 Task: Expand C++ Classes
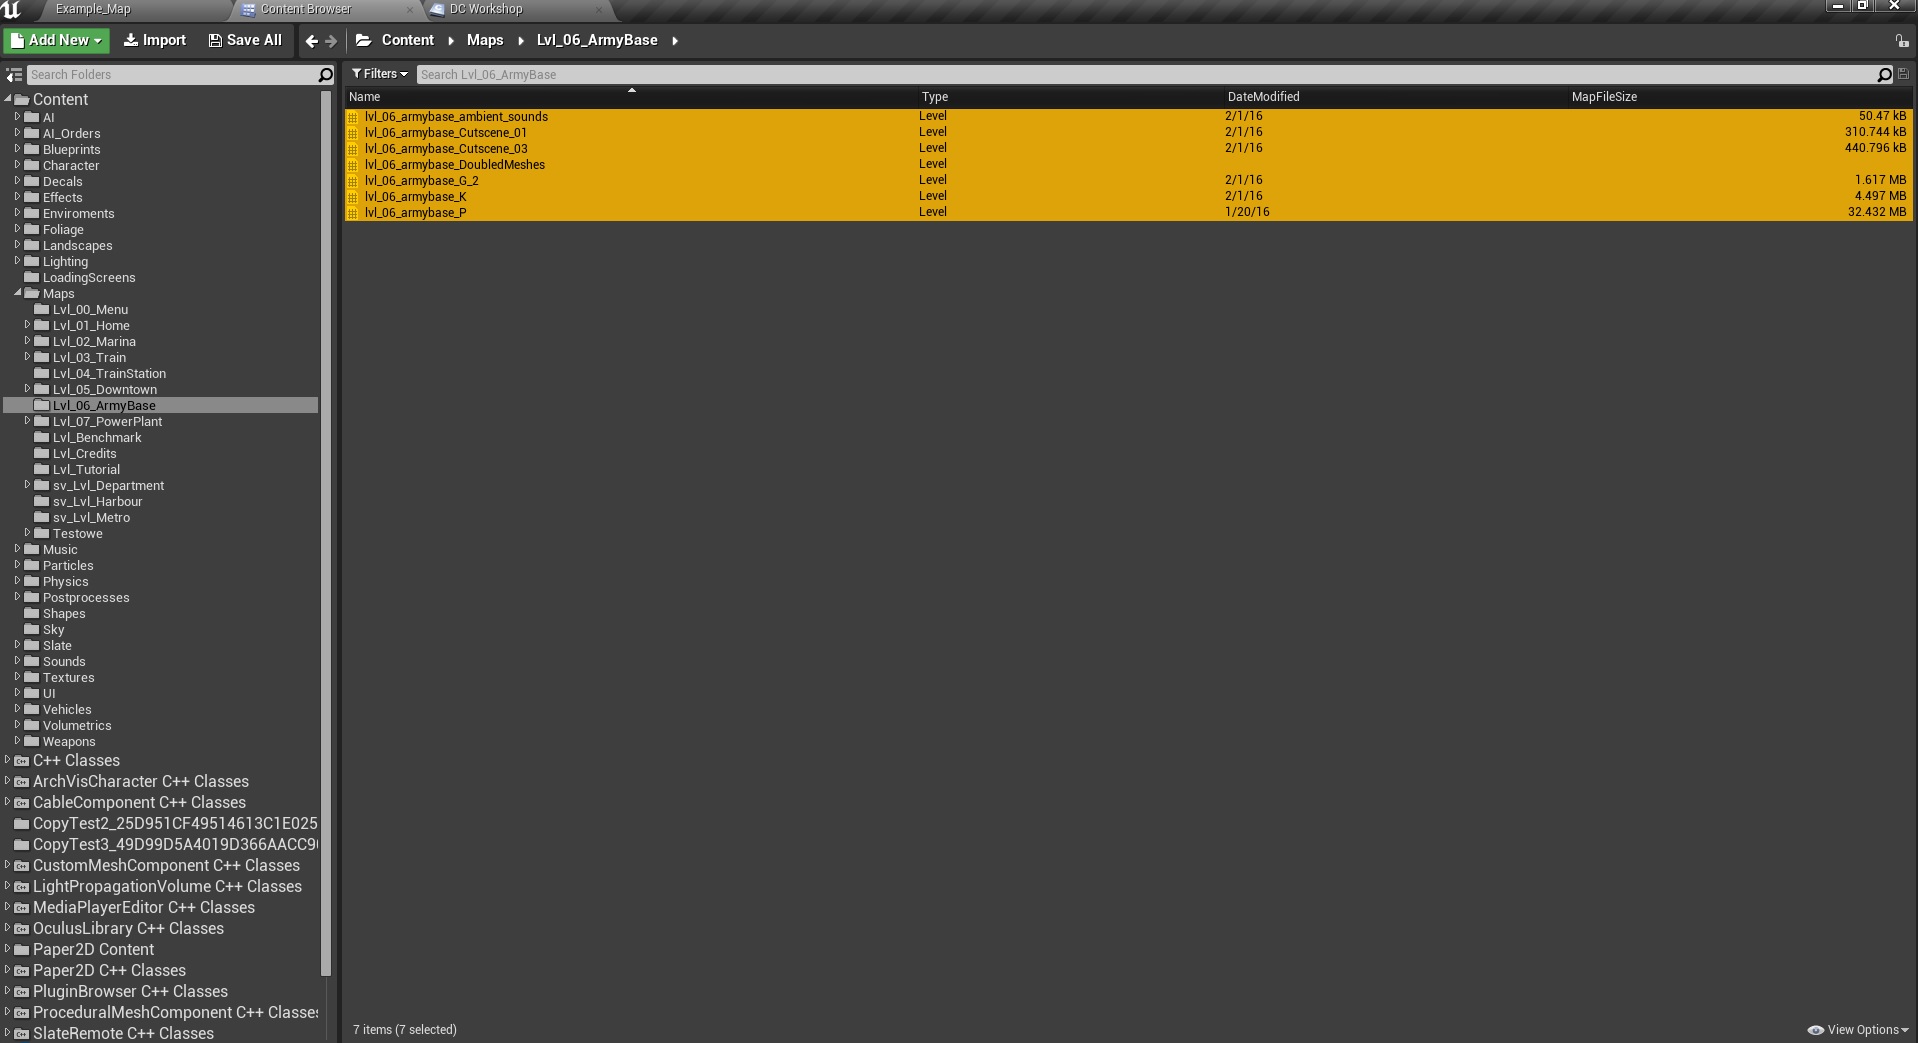(8, 760)
